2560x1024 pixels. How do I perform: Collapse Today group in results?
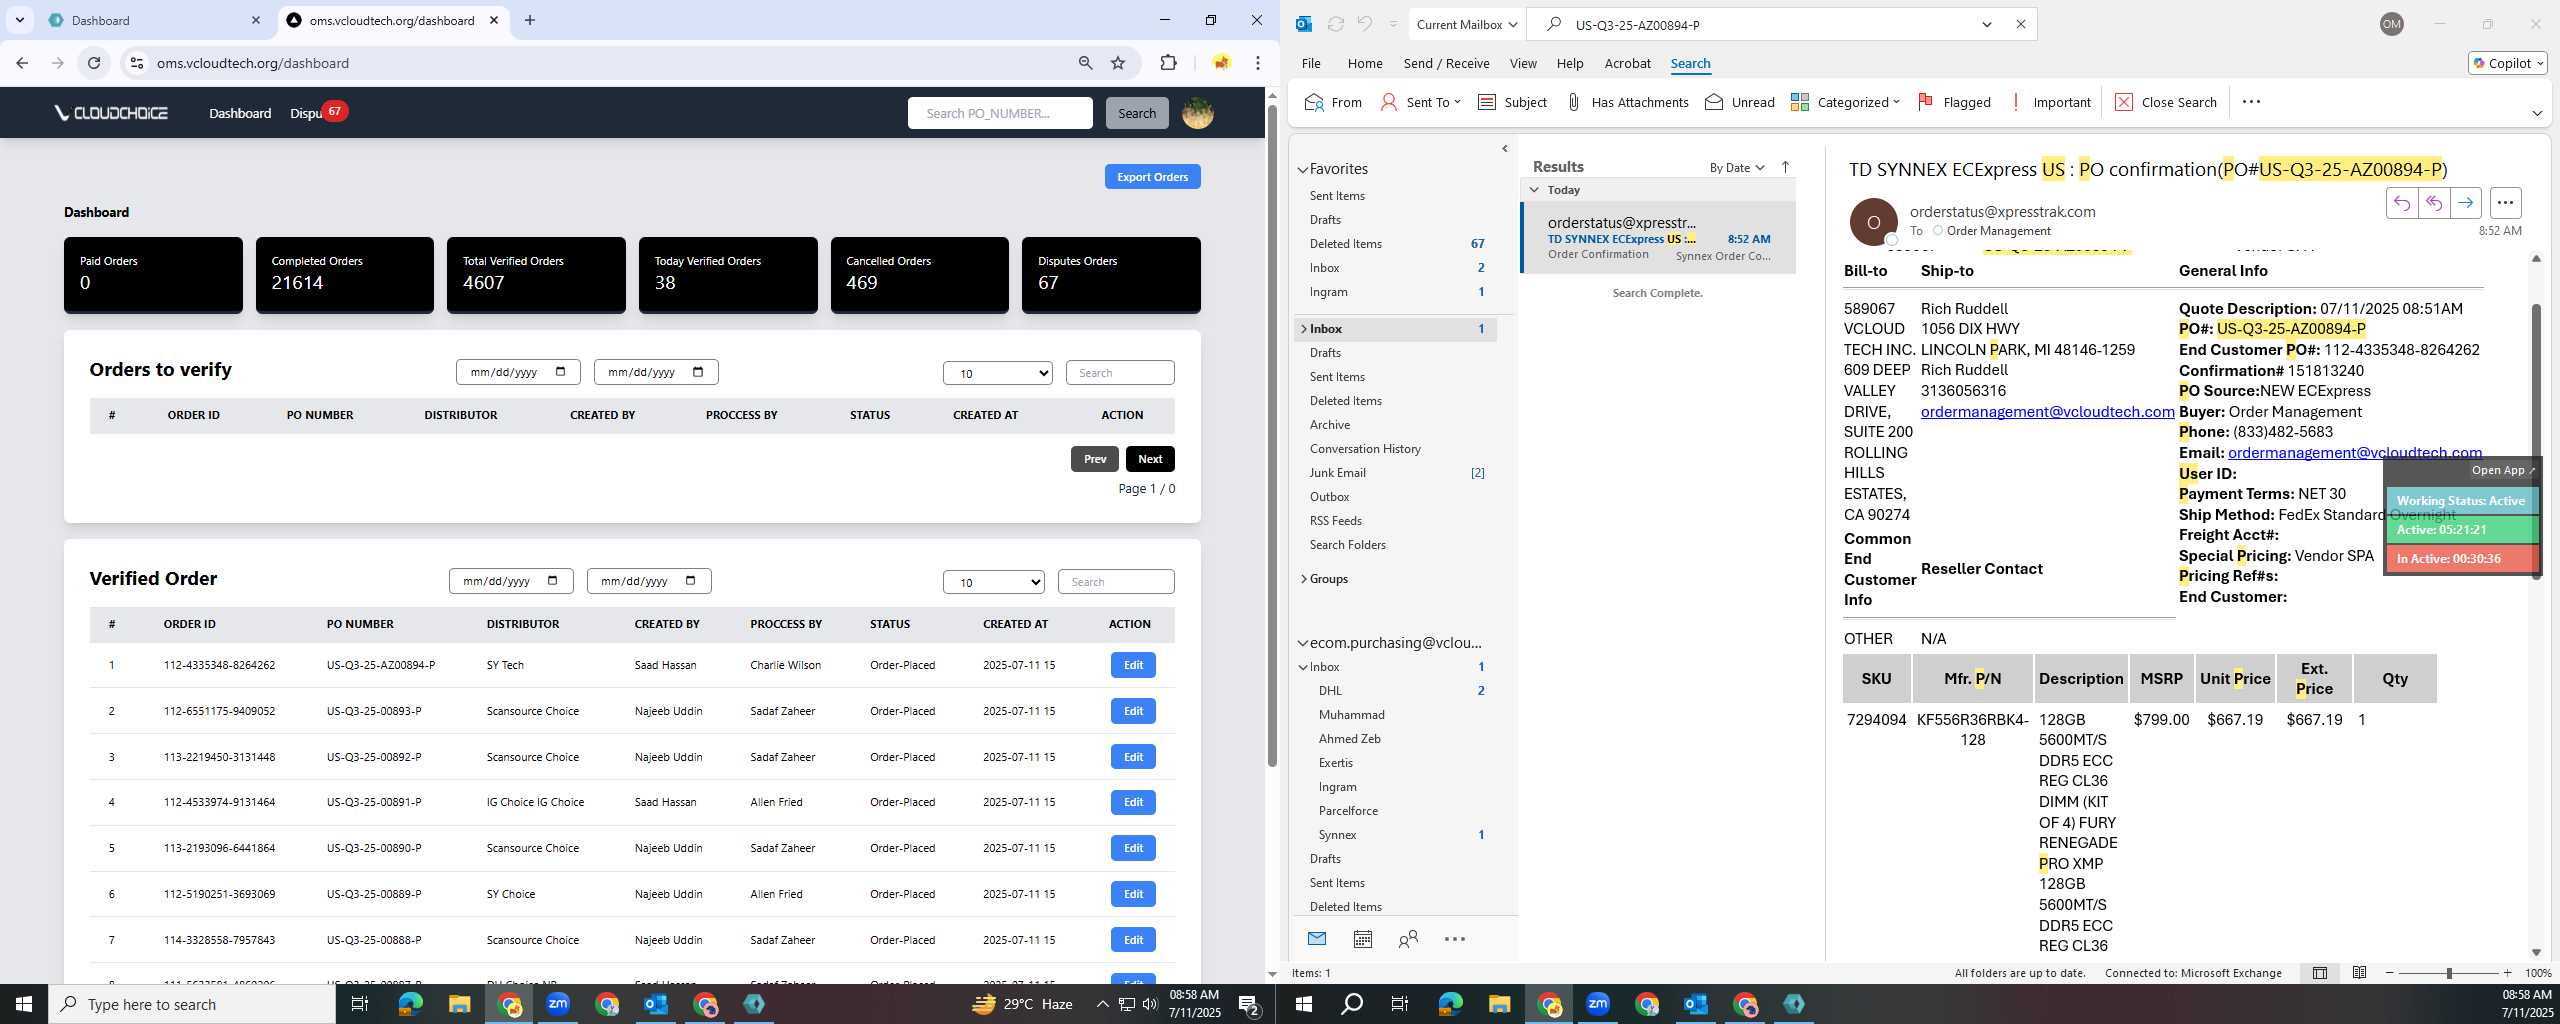[x=1534, y=190]
